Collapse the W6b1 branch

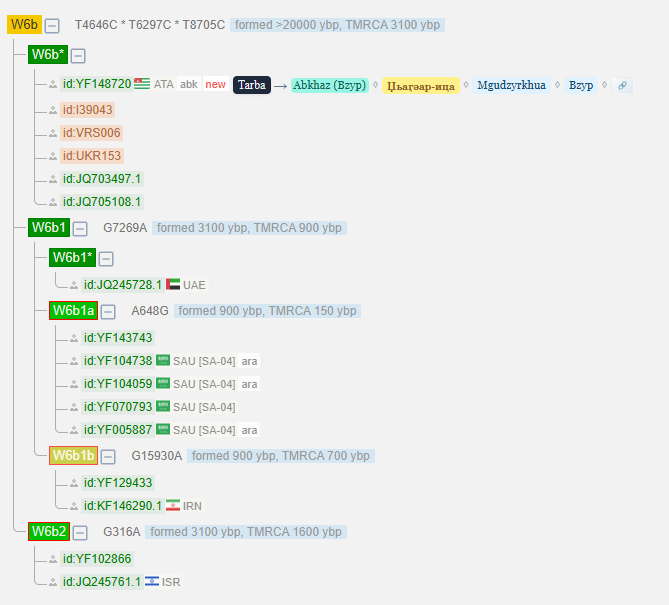(80, 229)
